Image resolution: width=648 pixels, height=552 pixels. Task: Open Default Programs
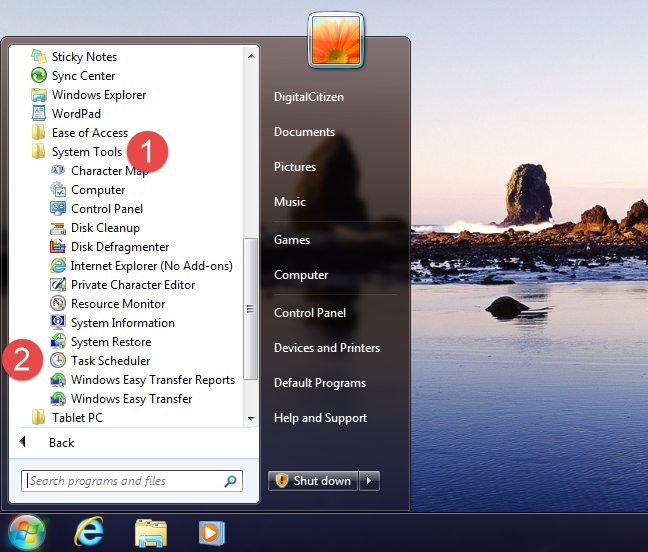320,383
